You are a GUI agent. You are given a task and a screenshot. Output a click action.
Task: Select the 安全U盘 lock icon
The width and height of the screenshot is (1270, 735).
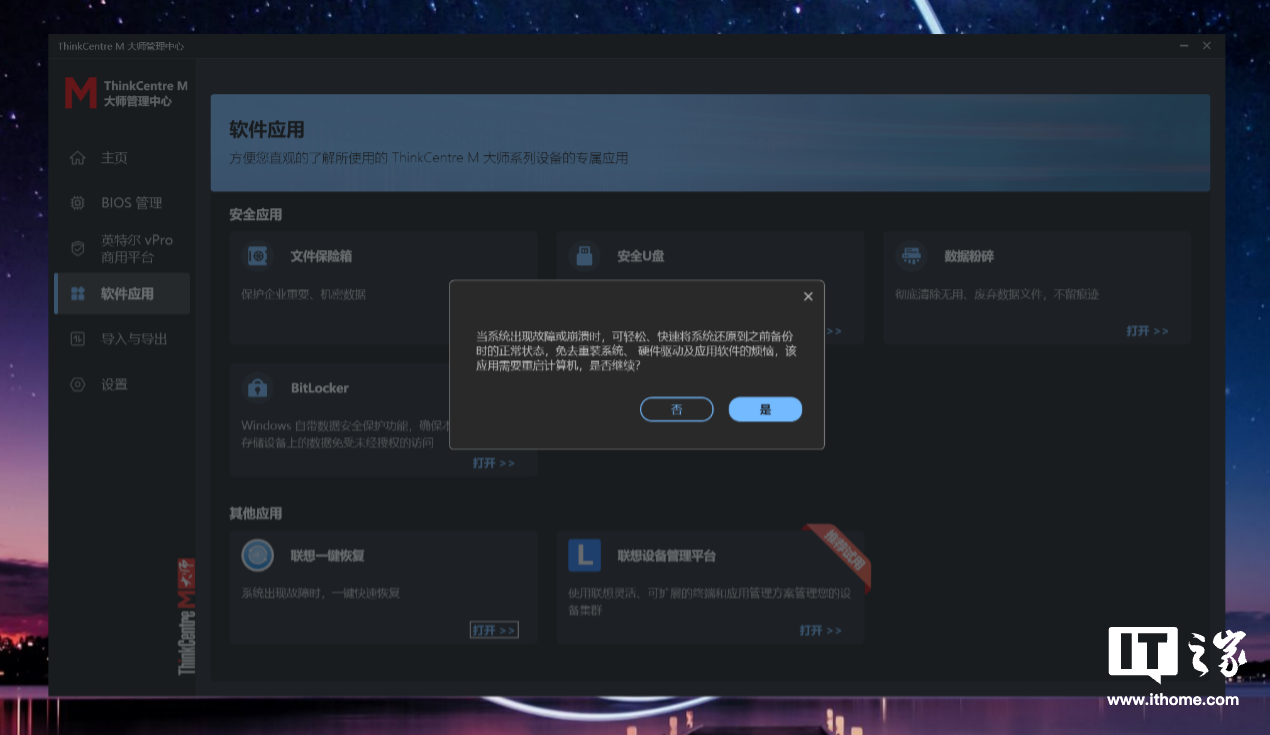(585, 256)
